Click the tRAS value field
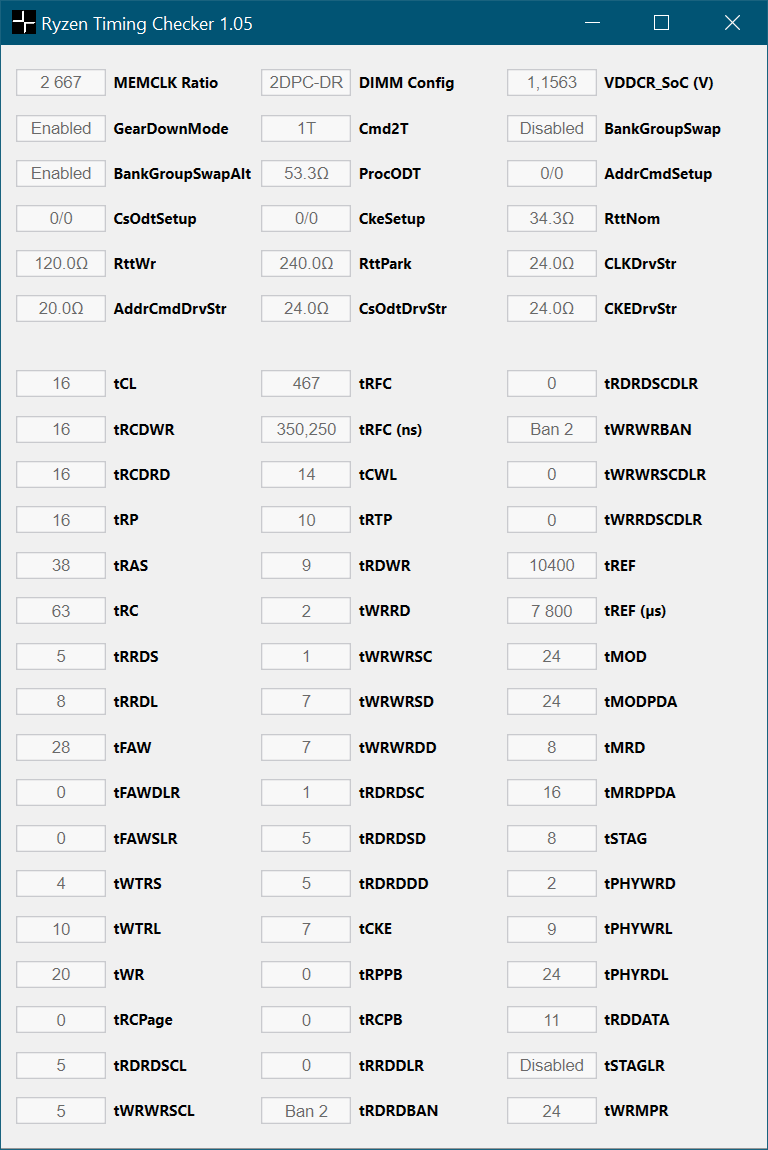The height and width of the screenshot is (1150, 768). pos(61,565)
